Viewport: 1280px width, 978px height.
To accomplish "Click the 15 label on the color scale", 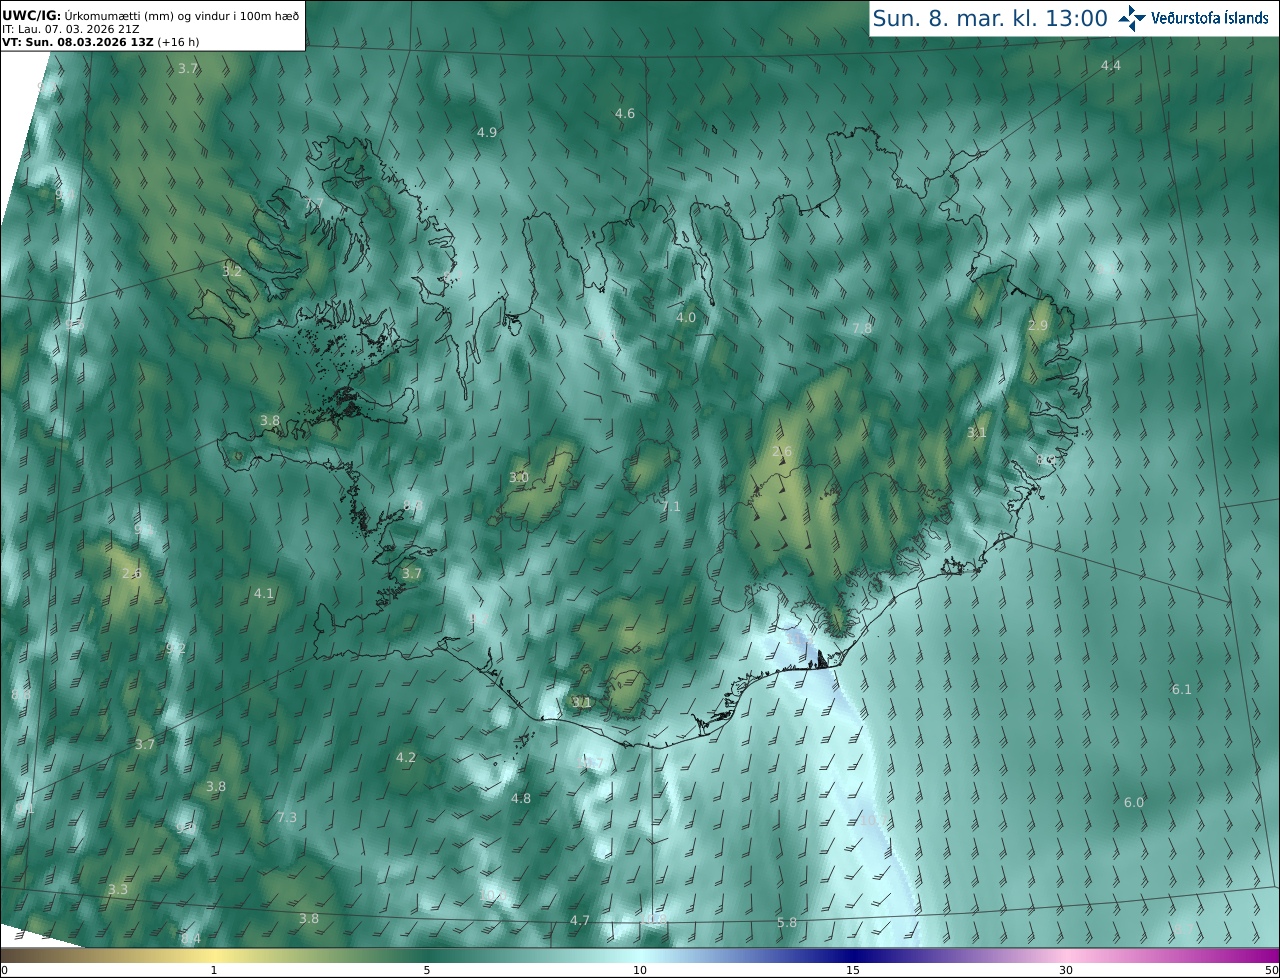I will click(x=853, y=970).
